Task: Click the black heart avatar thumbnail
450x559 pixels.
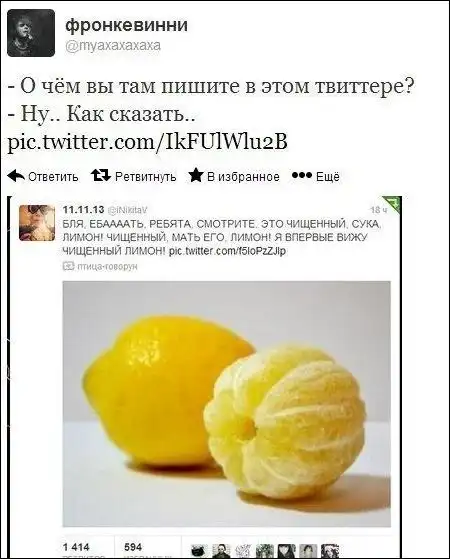Action: coord(287,551)
